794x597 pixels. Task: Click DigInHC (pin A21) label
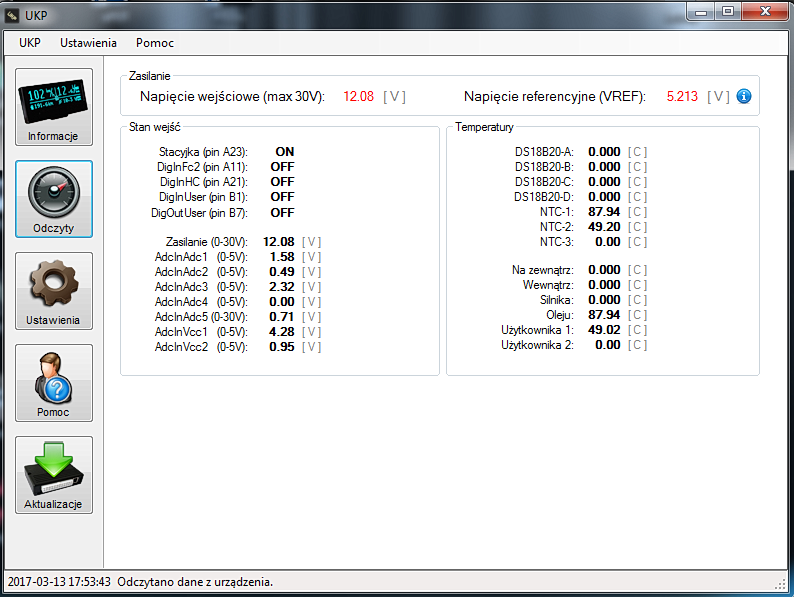click(x=204, y=182)
